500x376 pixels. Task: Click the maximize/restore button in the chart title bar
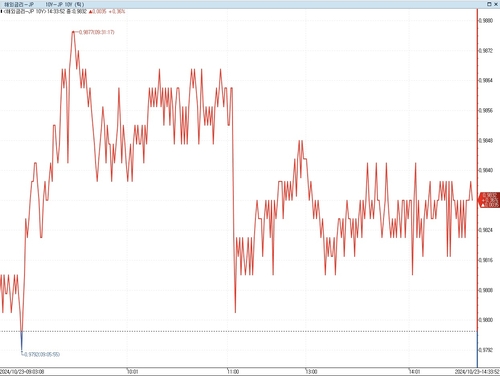pyautogui.click(x=489, y=4)
